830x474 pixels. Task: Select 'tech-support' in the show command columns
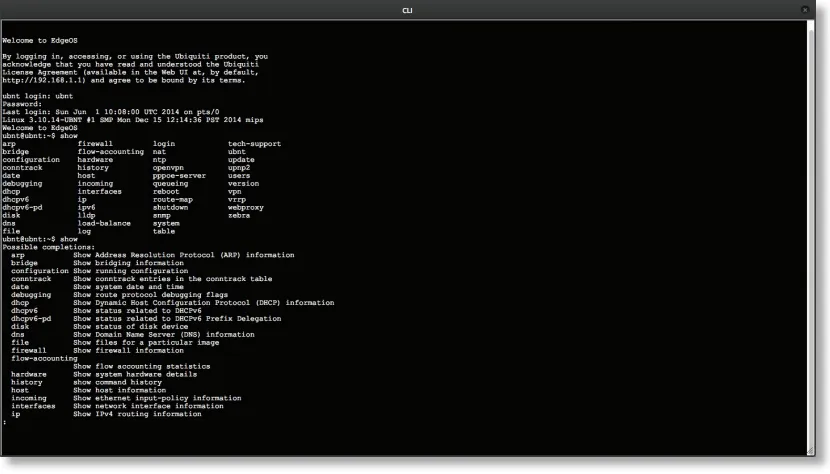point(254,143)
